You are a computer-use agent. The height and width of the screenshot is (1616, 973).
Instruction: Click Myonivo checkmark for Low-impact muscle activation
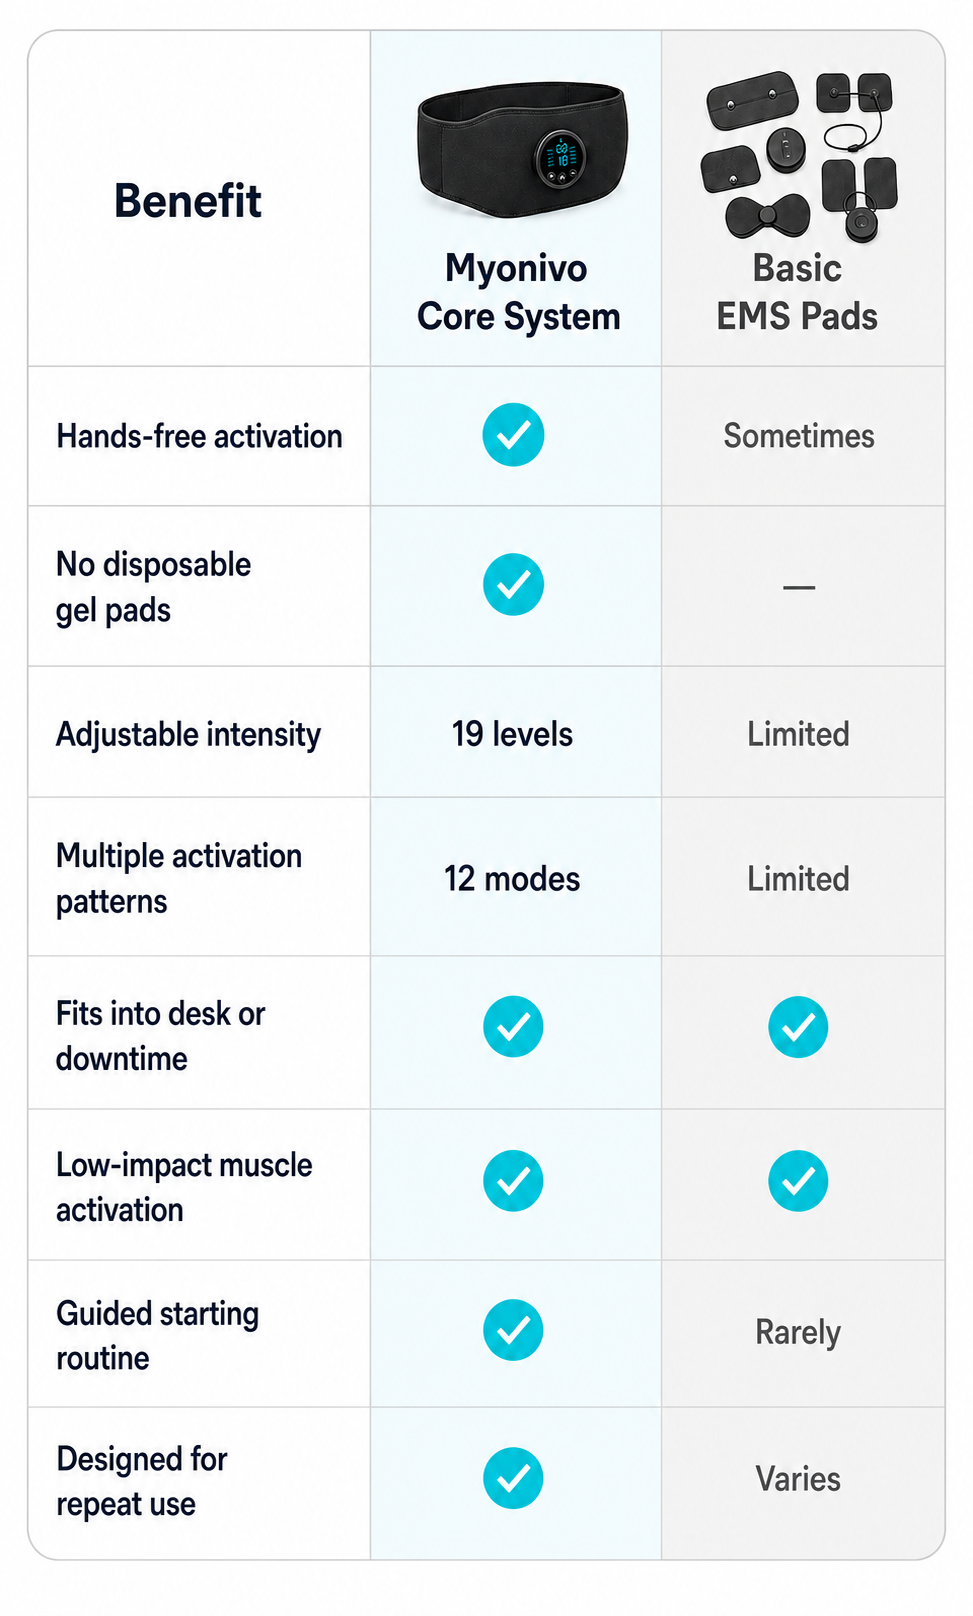coord(513,1181)
